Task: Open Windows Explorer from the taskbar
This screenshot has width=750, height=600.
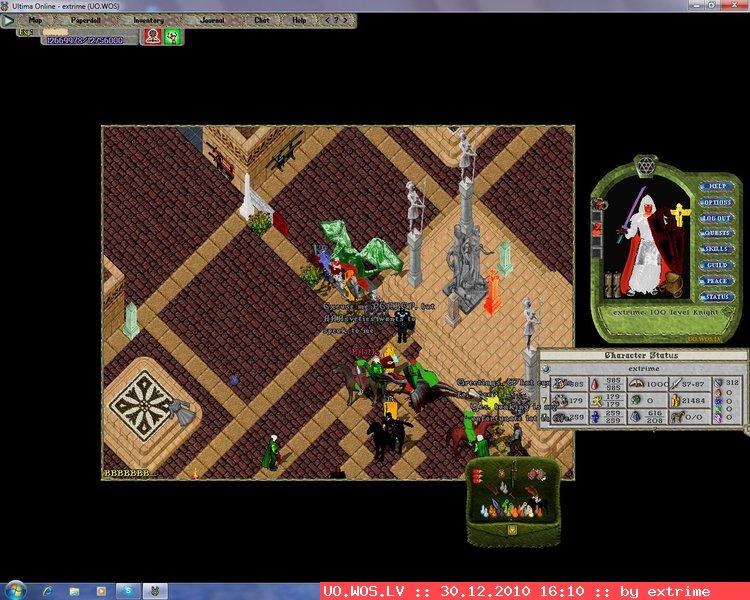Action: click(x=74, y=591)
